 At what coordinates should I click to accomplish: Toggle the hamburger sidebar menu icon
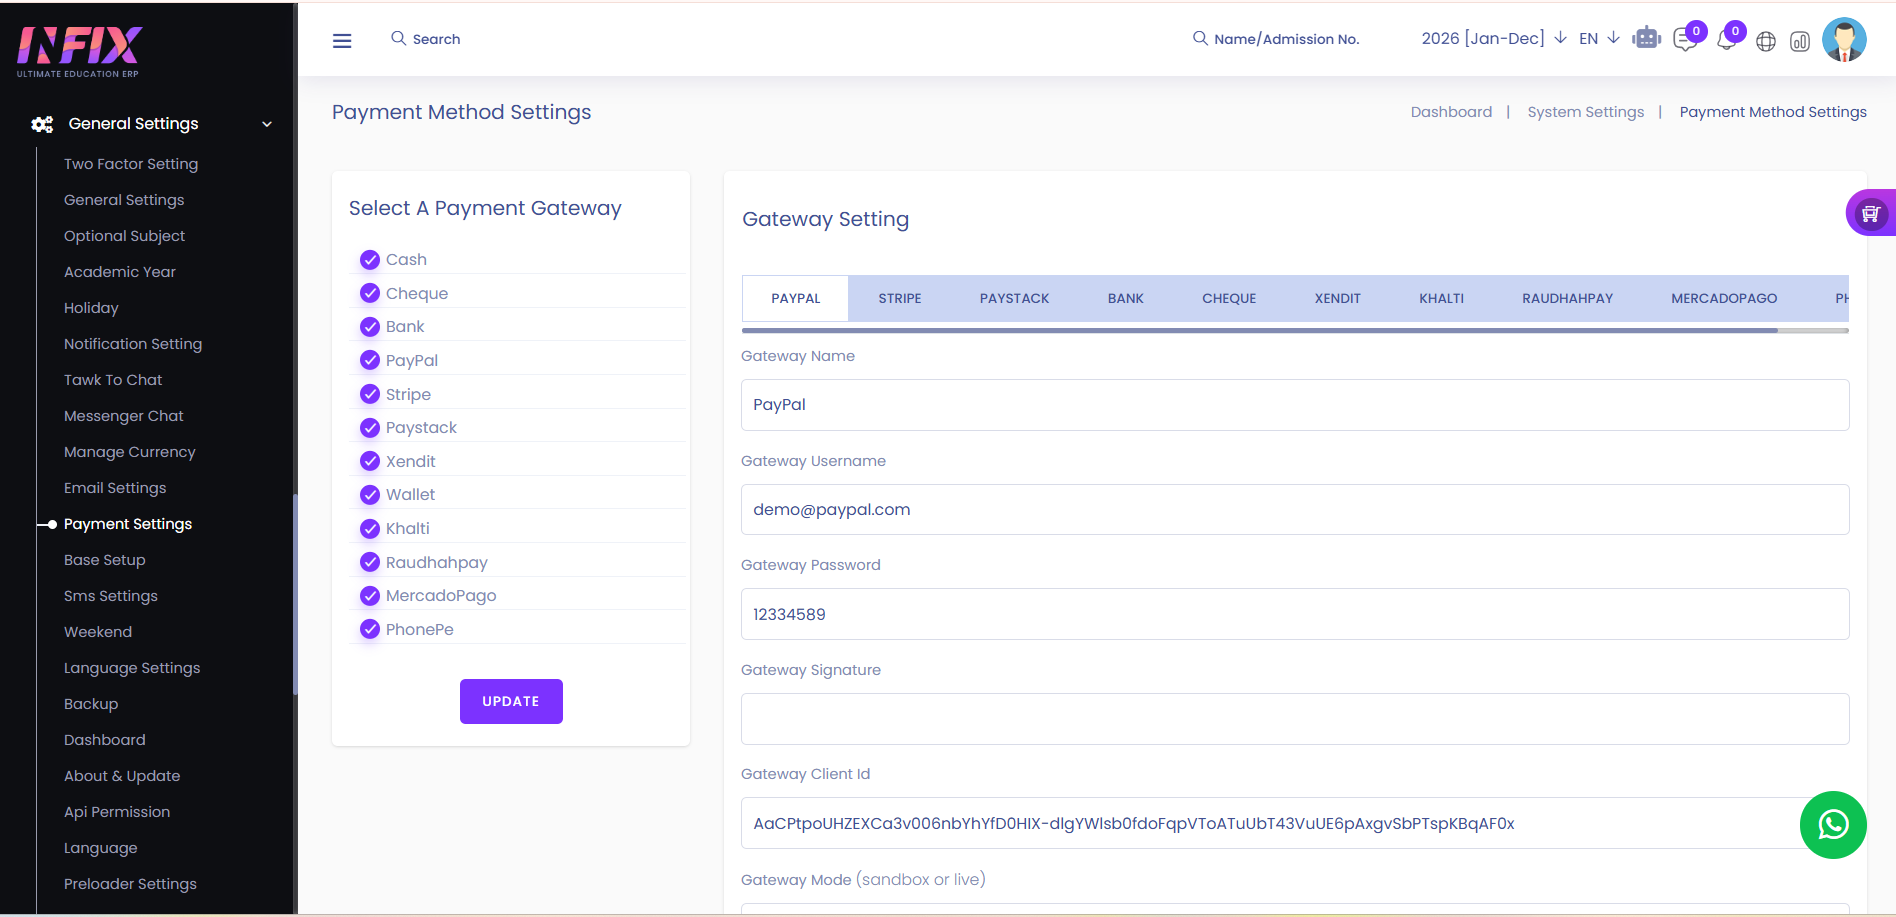[x=342, y=40]
